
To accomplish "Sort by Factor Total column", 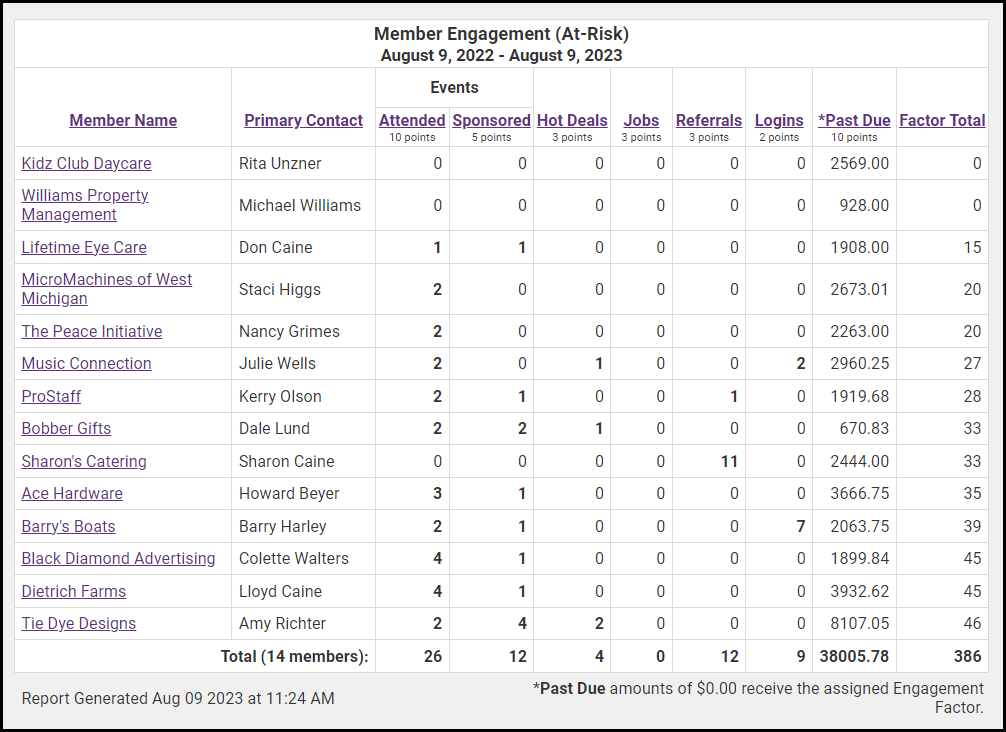I will [942, 120].
